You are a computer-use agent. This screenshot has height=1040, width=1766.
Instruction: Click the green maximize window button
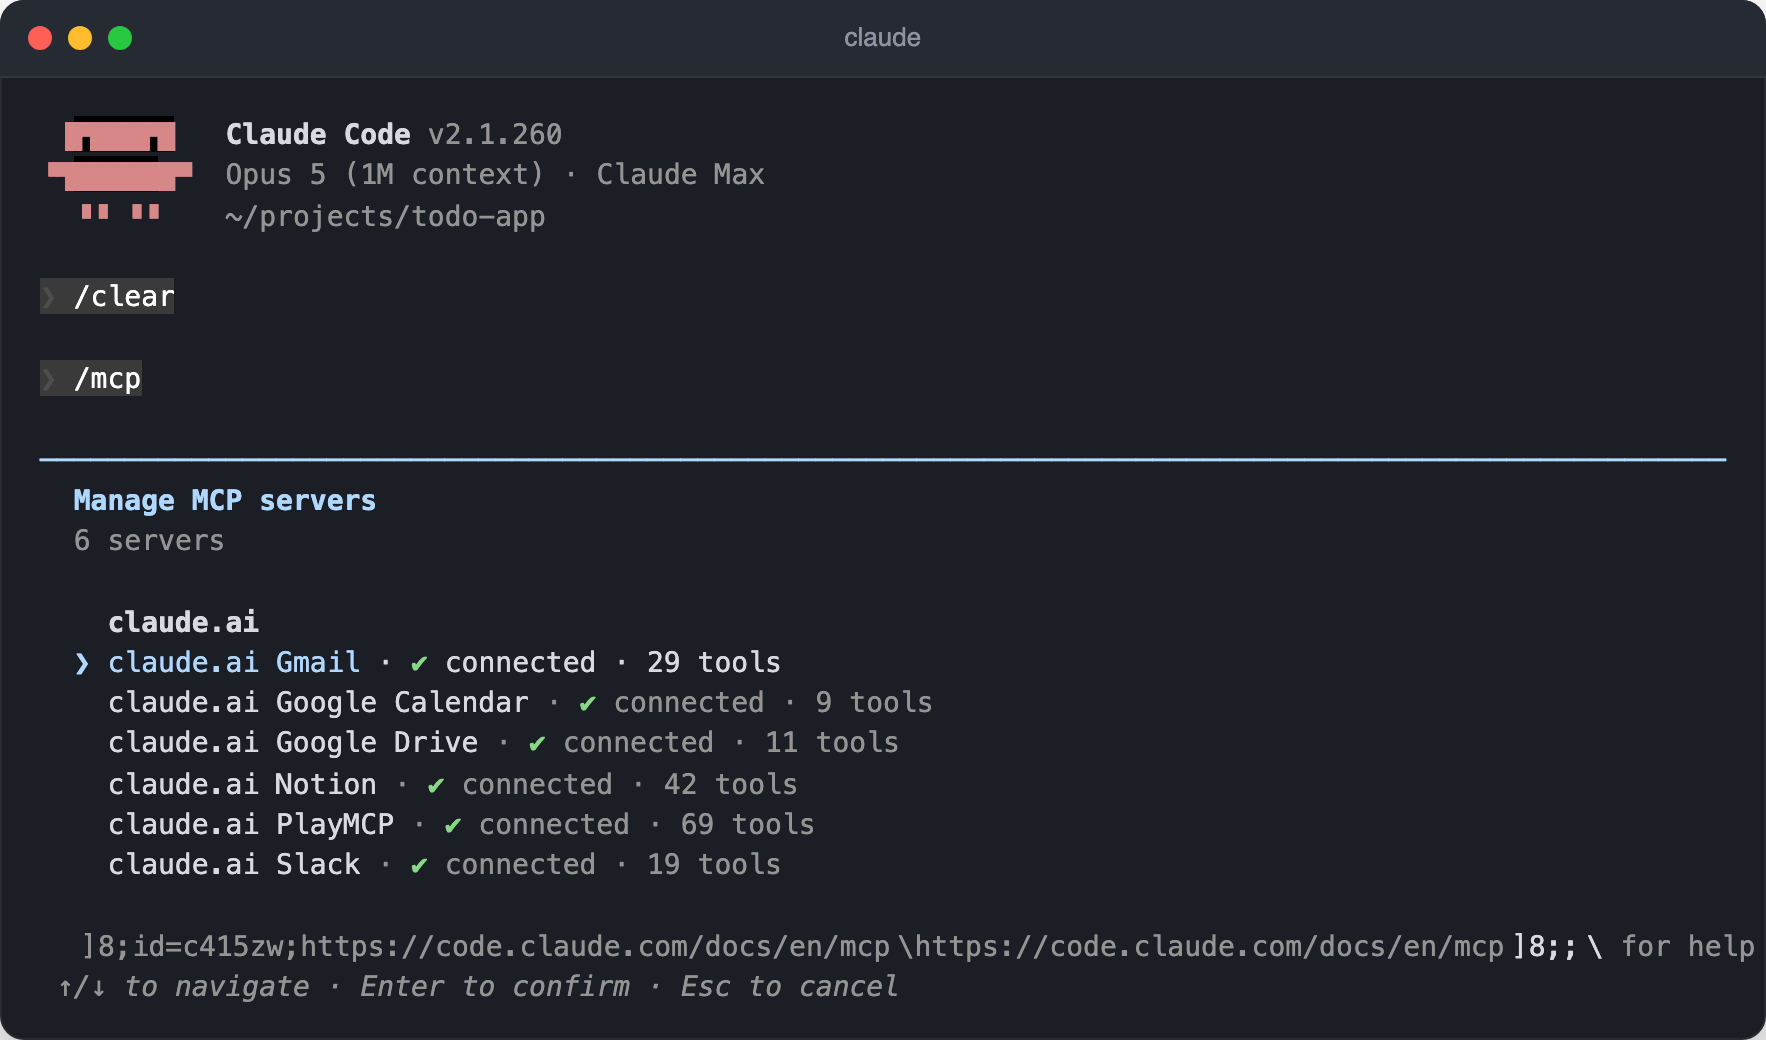pyautogui.click(x=120, y=38)
